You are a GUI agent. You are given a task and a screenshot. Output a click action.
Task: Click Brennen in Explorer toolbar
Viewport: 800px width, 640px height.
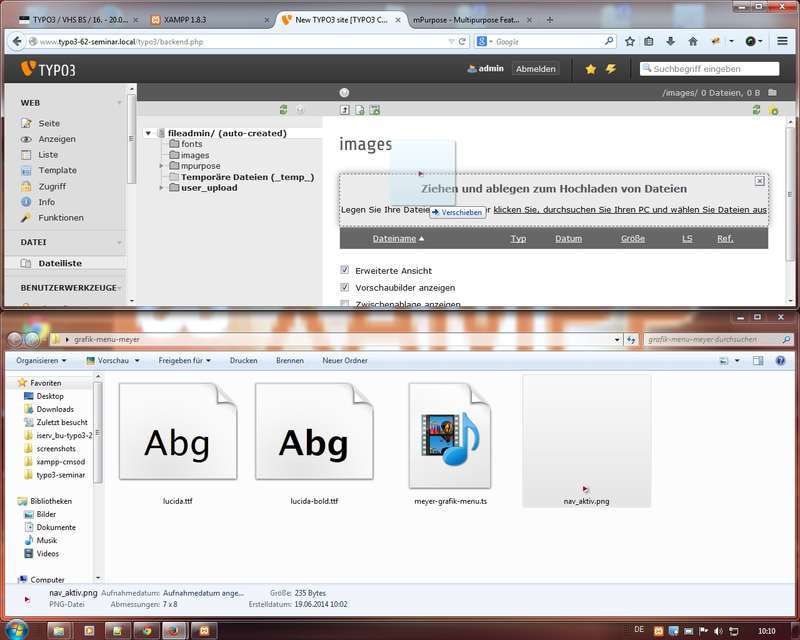point(290,360)
